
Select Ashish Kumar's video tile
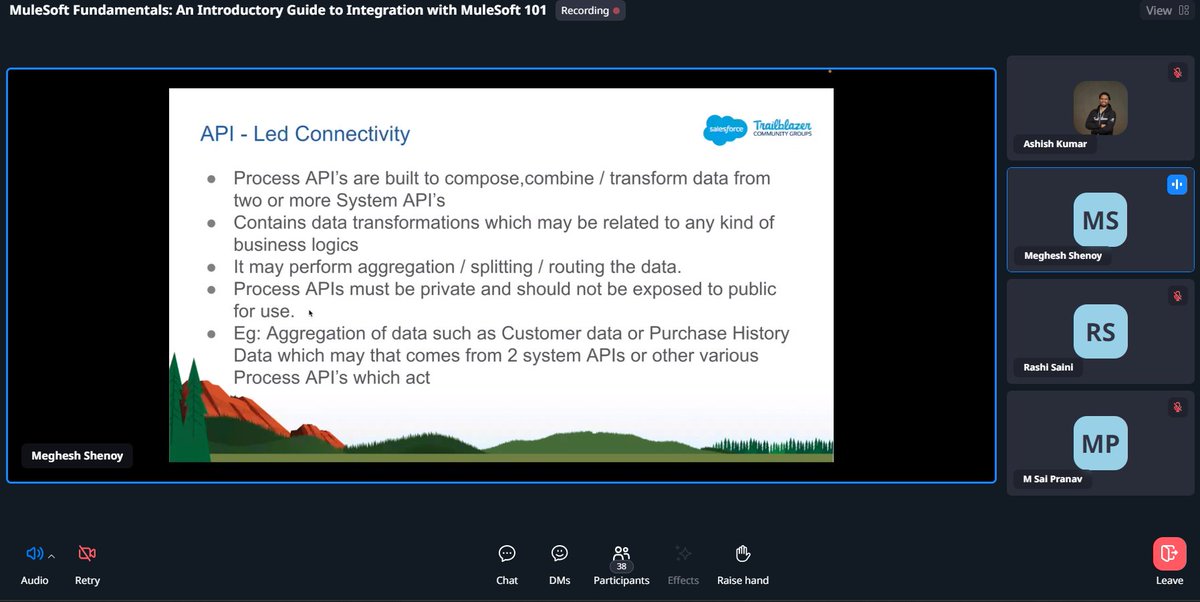pos(1100,108)
